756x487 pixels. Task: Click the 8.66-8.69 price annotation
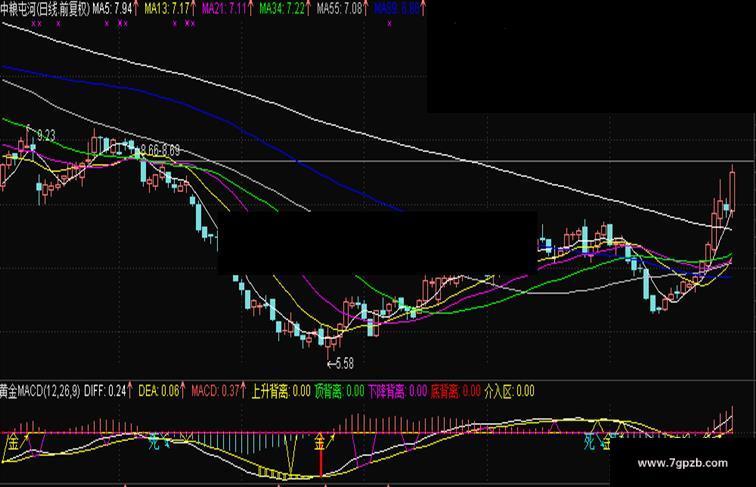pyautogui.click(x=160, y=150)
